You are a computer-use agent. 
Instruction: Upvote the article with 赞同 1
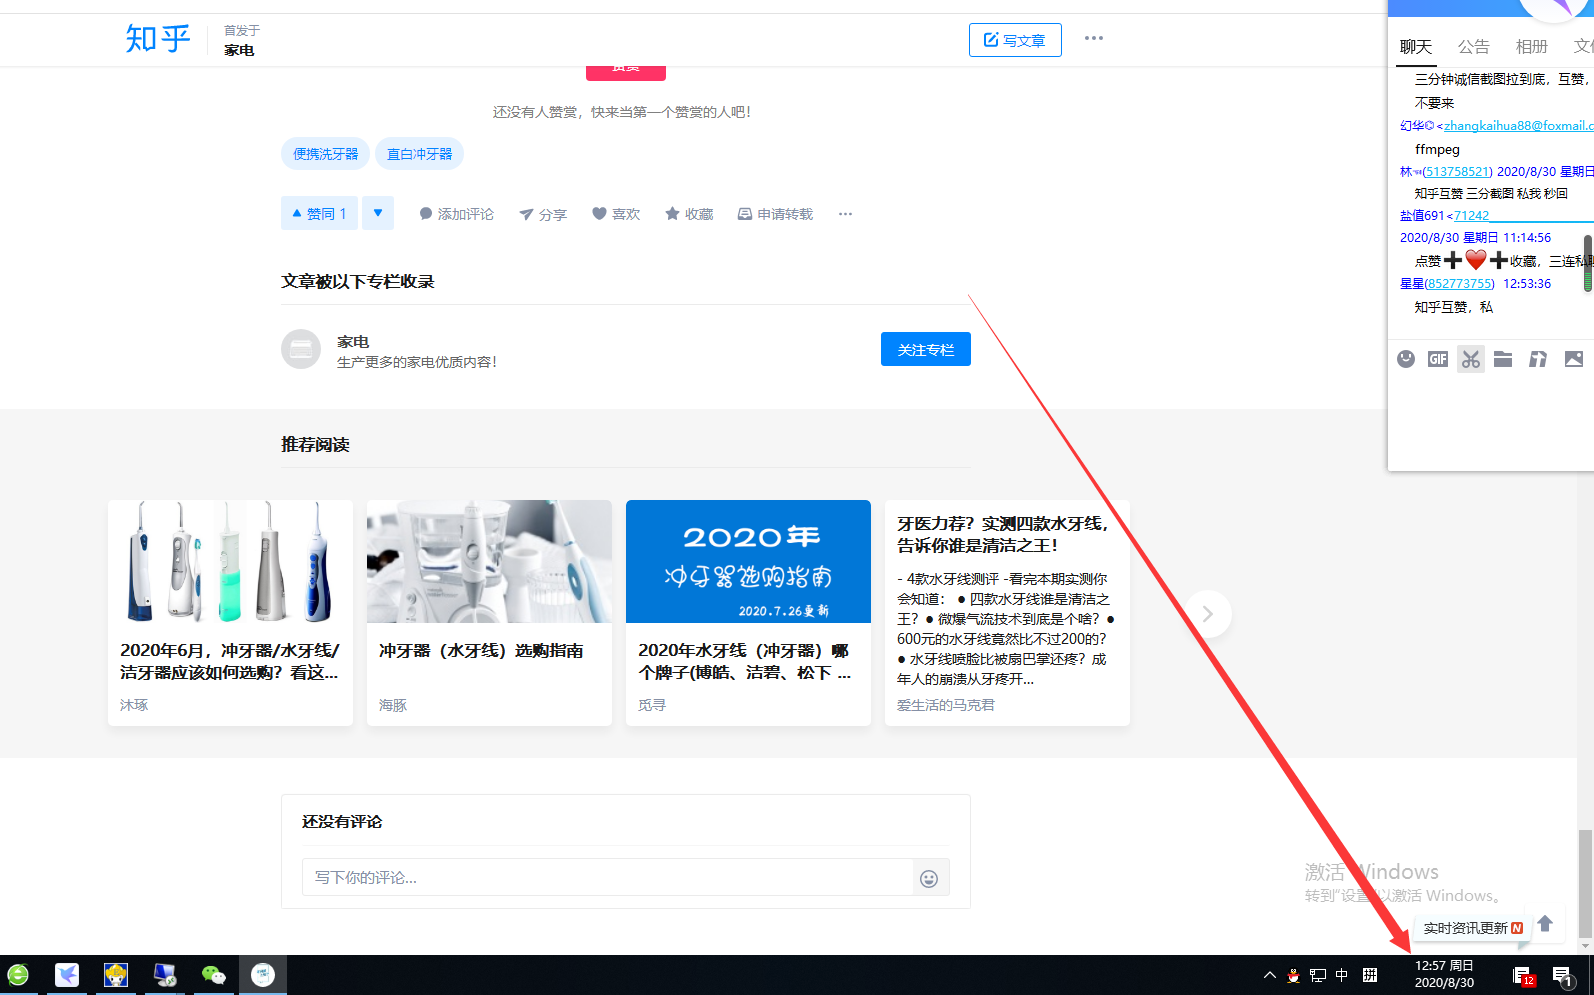coord(319,213)
